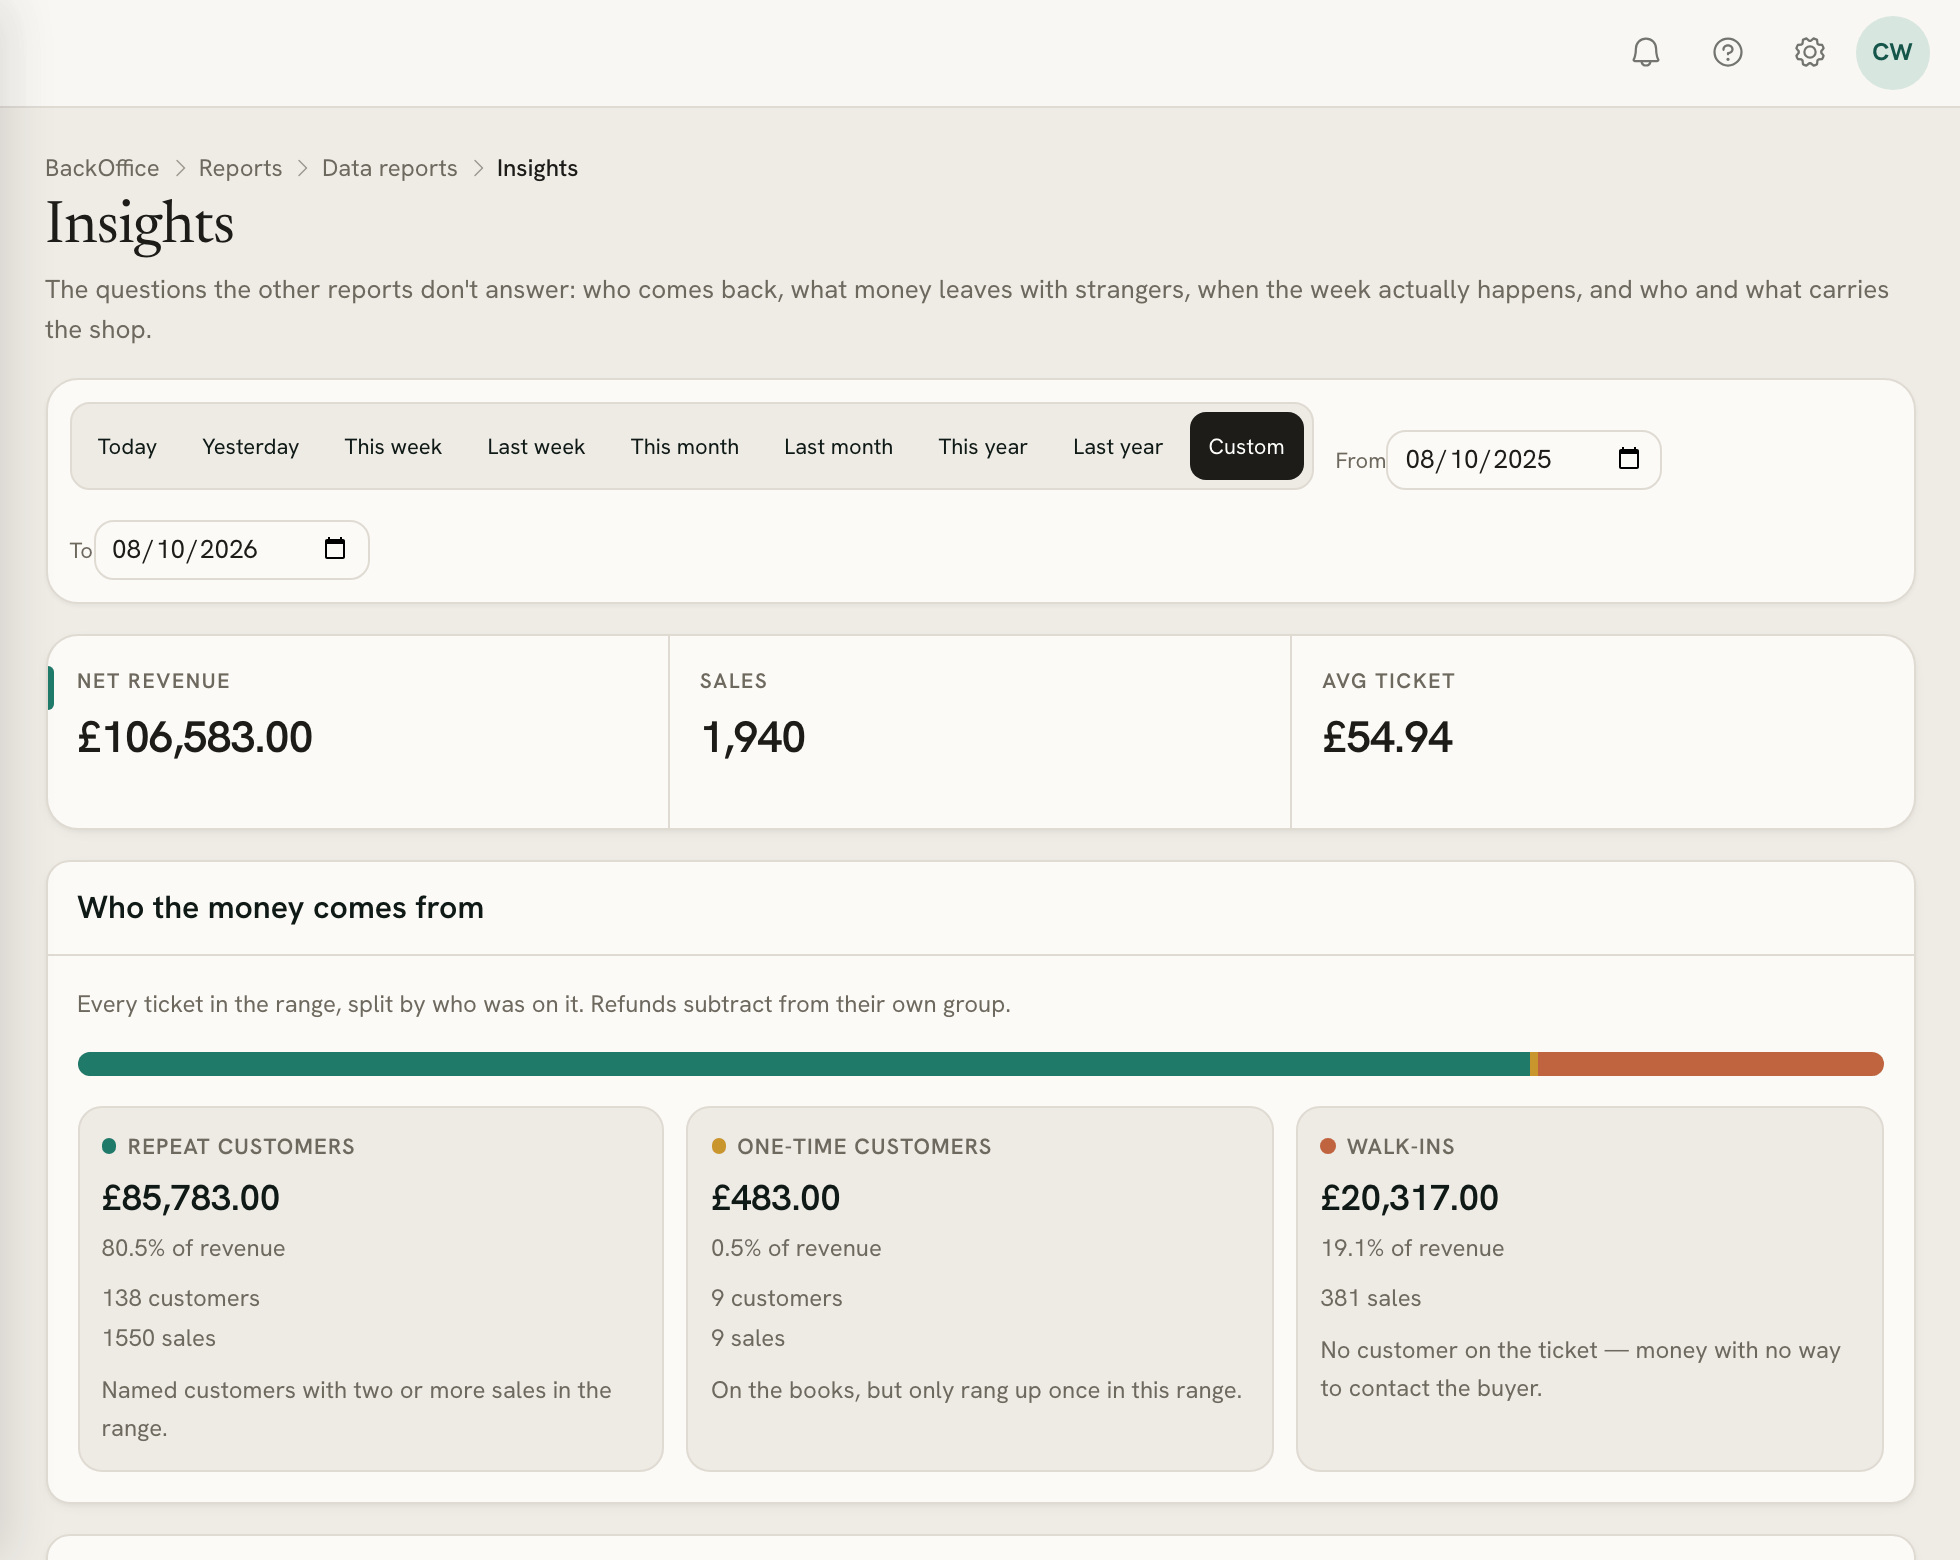Edit the To date field 08/10/2026
The width and height of the screenshot is (1960, 1560).
(x=231, y=549)
